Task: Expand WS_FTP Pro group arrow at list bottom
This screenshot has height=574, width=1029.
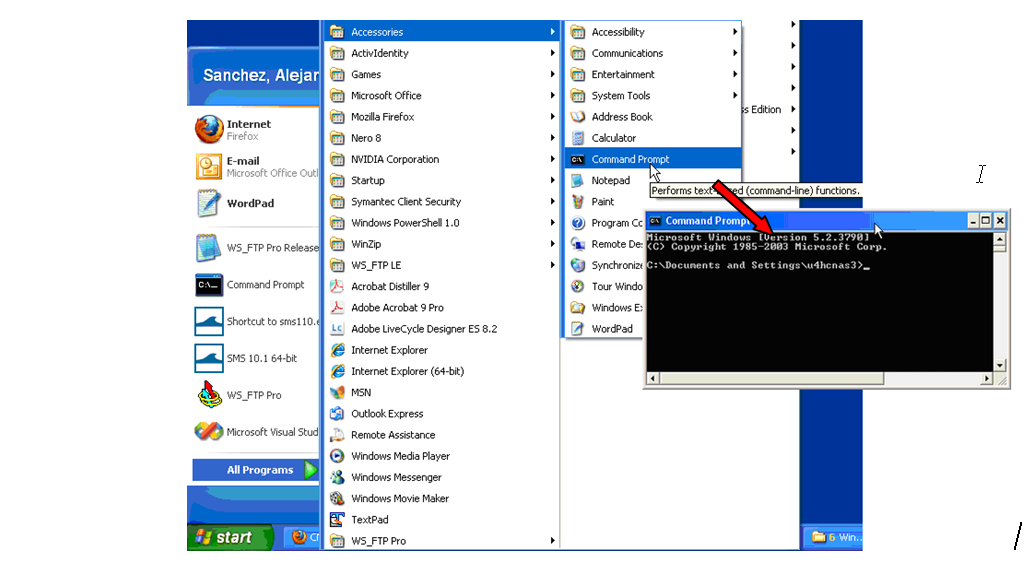Action: tap(553, 541)
